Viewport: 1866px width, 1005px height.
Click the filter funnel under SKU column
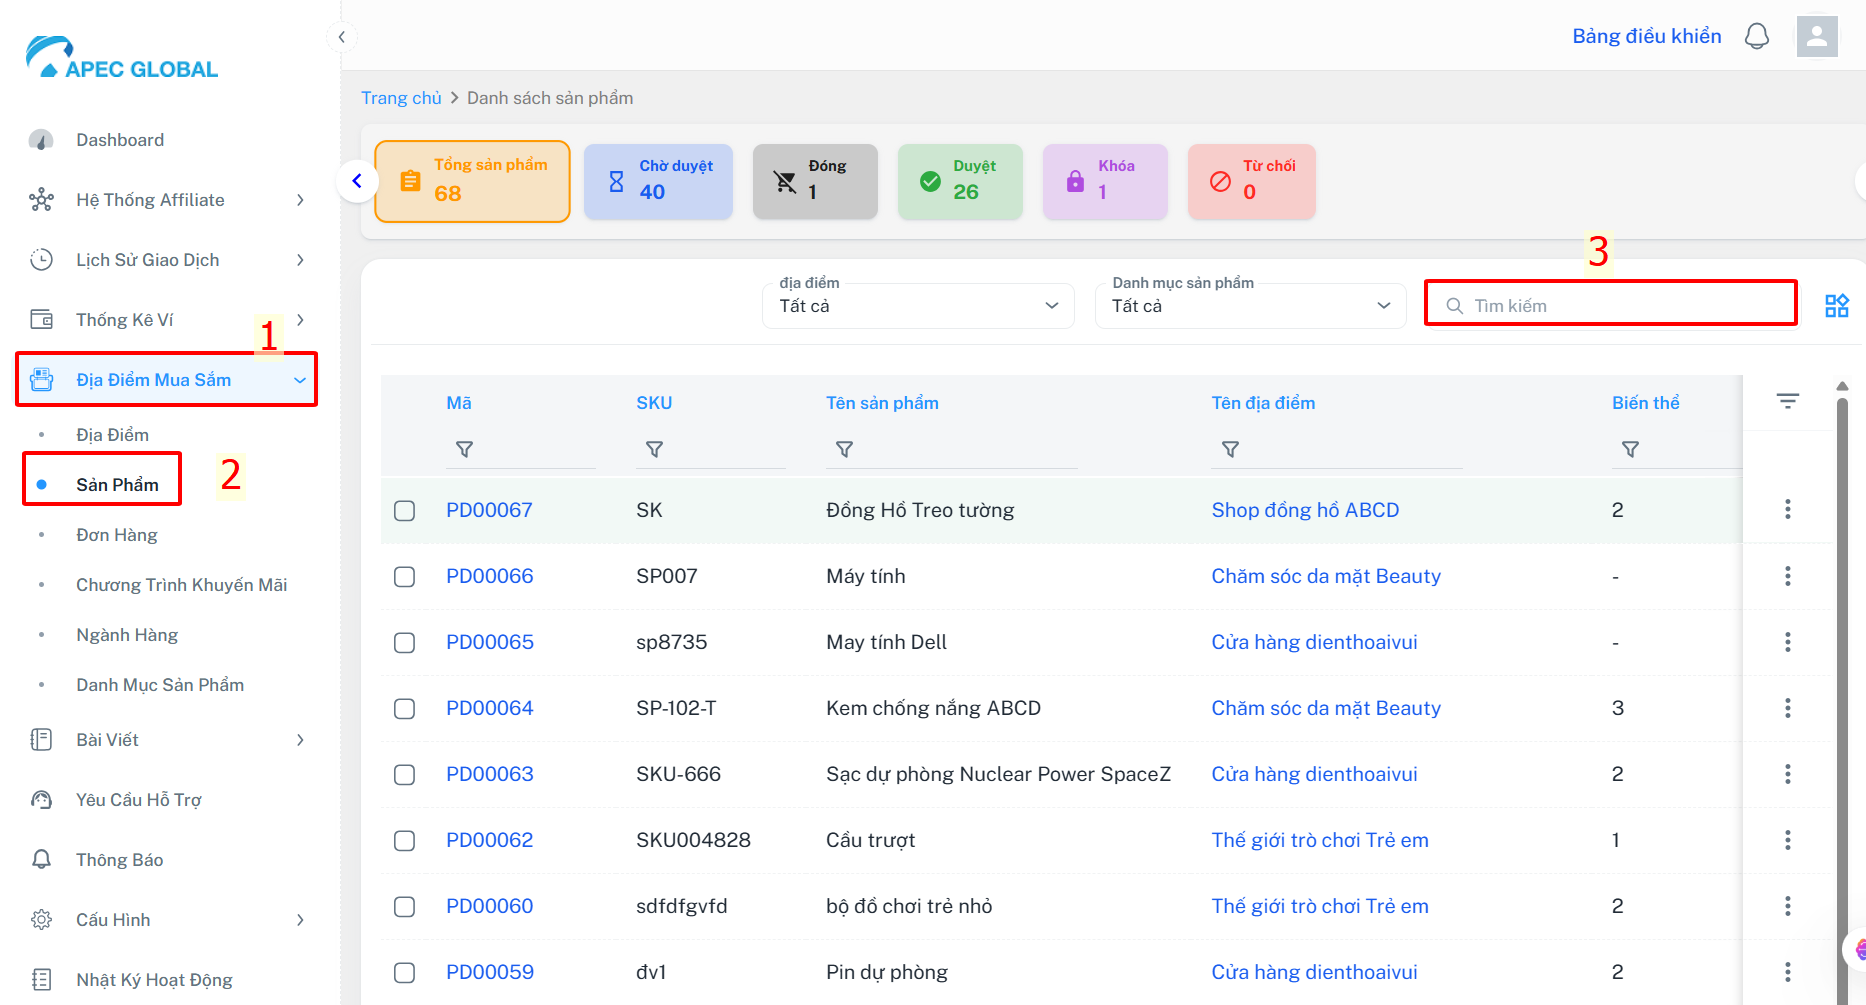[655, 450]
